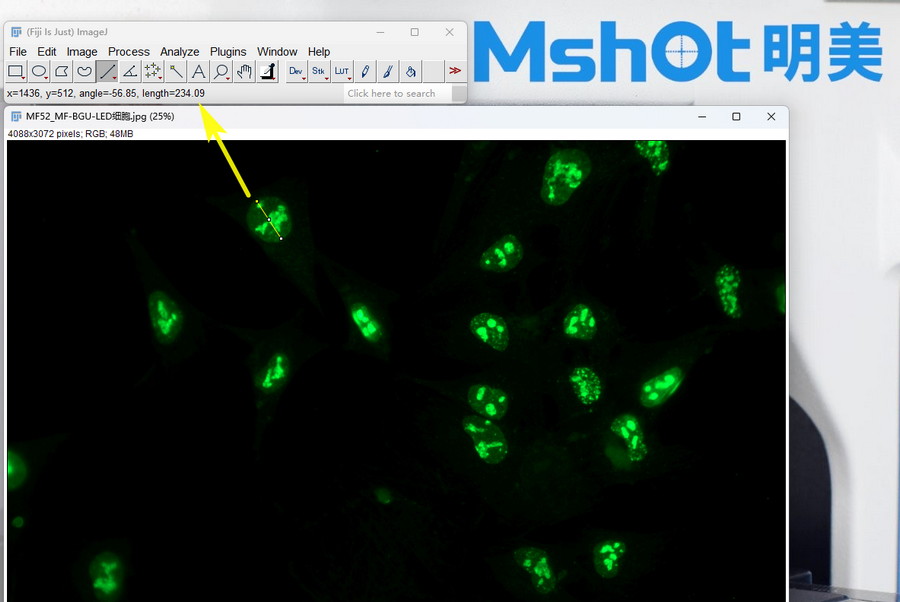
Task: Select the Wand tracing tool
Action: click(x=176, y=71)
